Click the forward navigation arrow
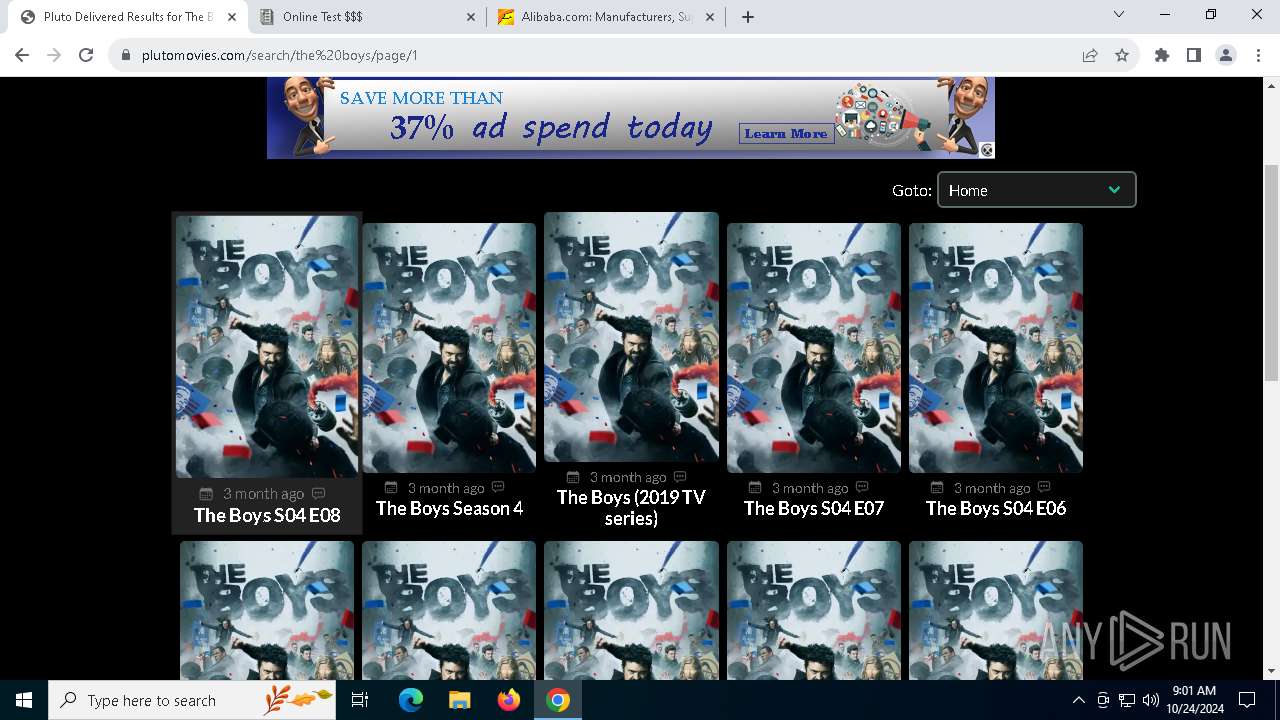Screen dimensions: 1280x720 coord(54,55)
